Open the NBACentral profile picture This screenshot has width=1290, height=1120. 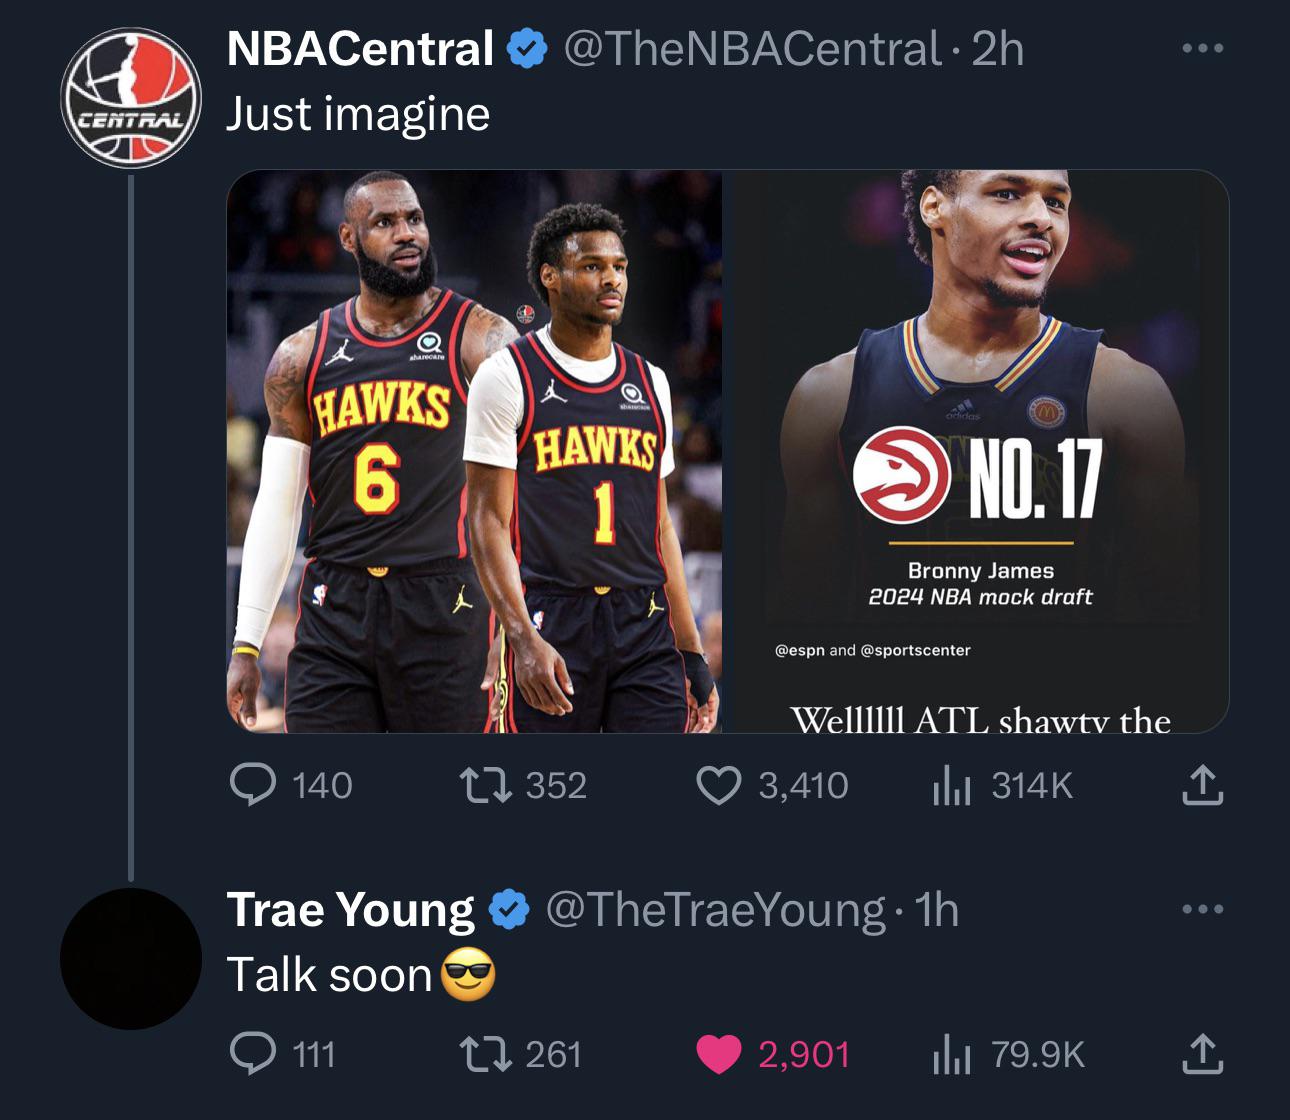[x=131, y=98]
